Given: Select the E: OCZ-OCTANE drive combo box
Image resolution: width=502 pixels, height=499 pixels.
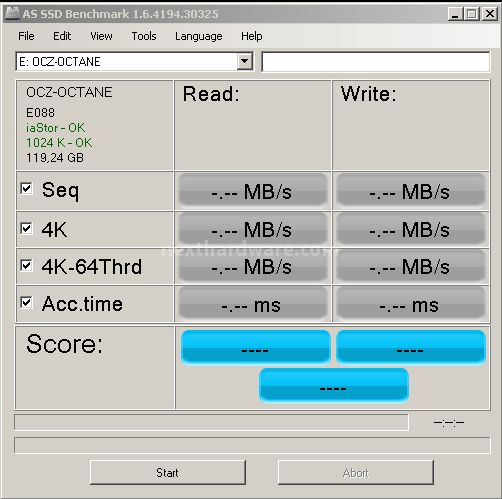Looking at the screenshot, I should tap(135, 62).
